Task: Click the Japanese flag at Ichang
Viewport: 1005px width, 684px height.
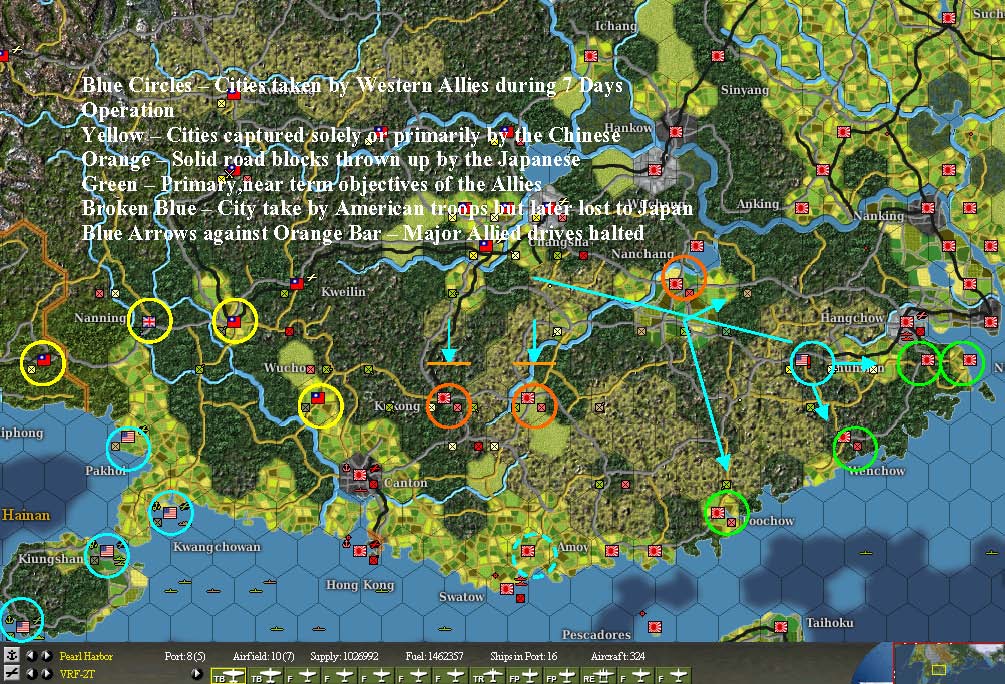Action: click(591, 56)
